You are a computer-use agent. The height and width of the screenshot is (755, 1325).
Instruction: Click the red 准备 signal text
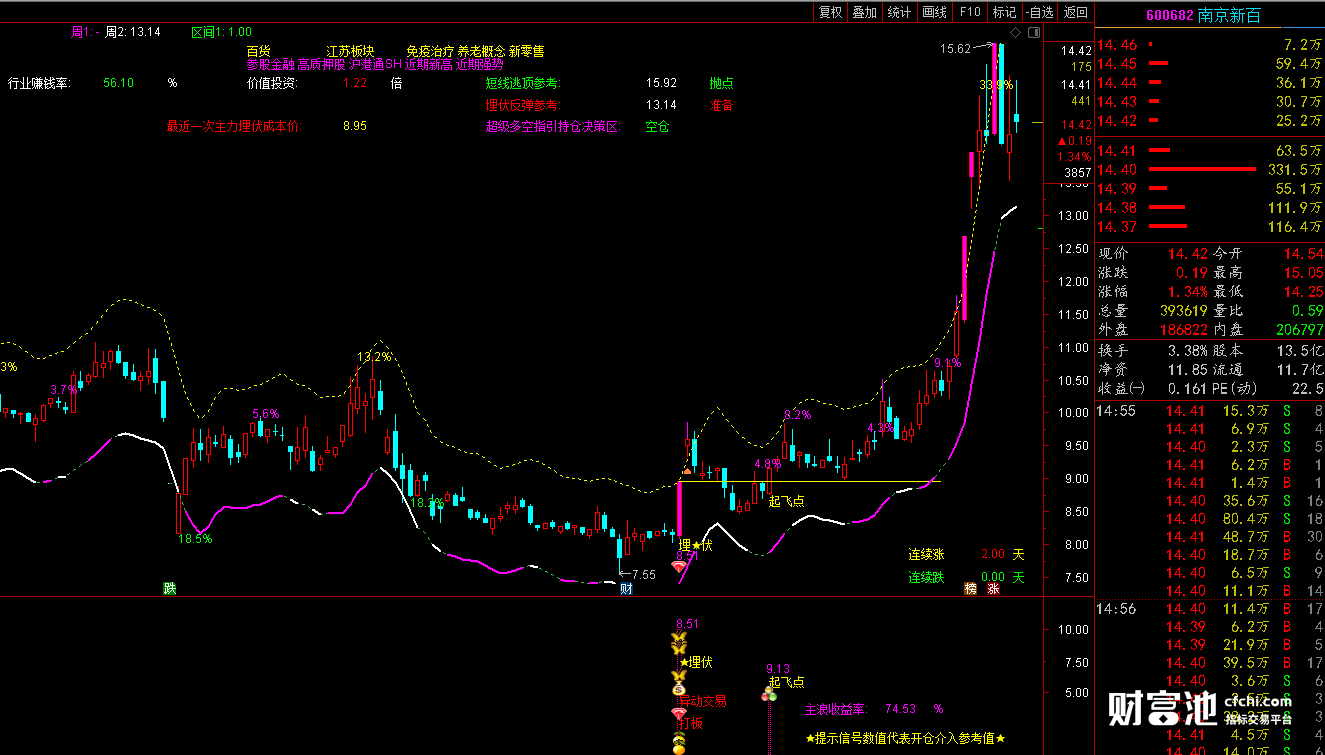pyautogui.click(x=721, y=105)
